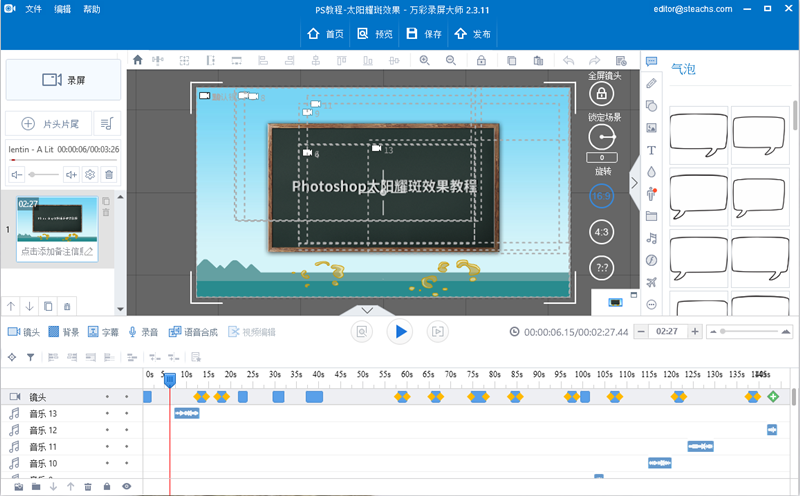
Task: Click the home icon on canvas toolbar
Action: (138, 60)
